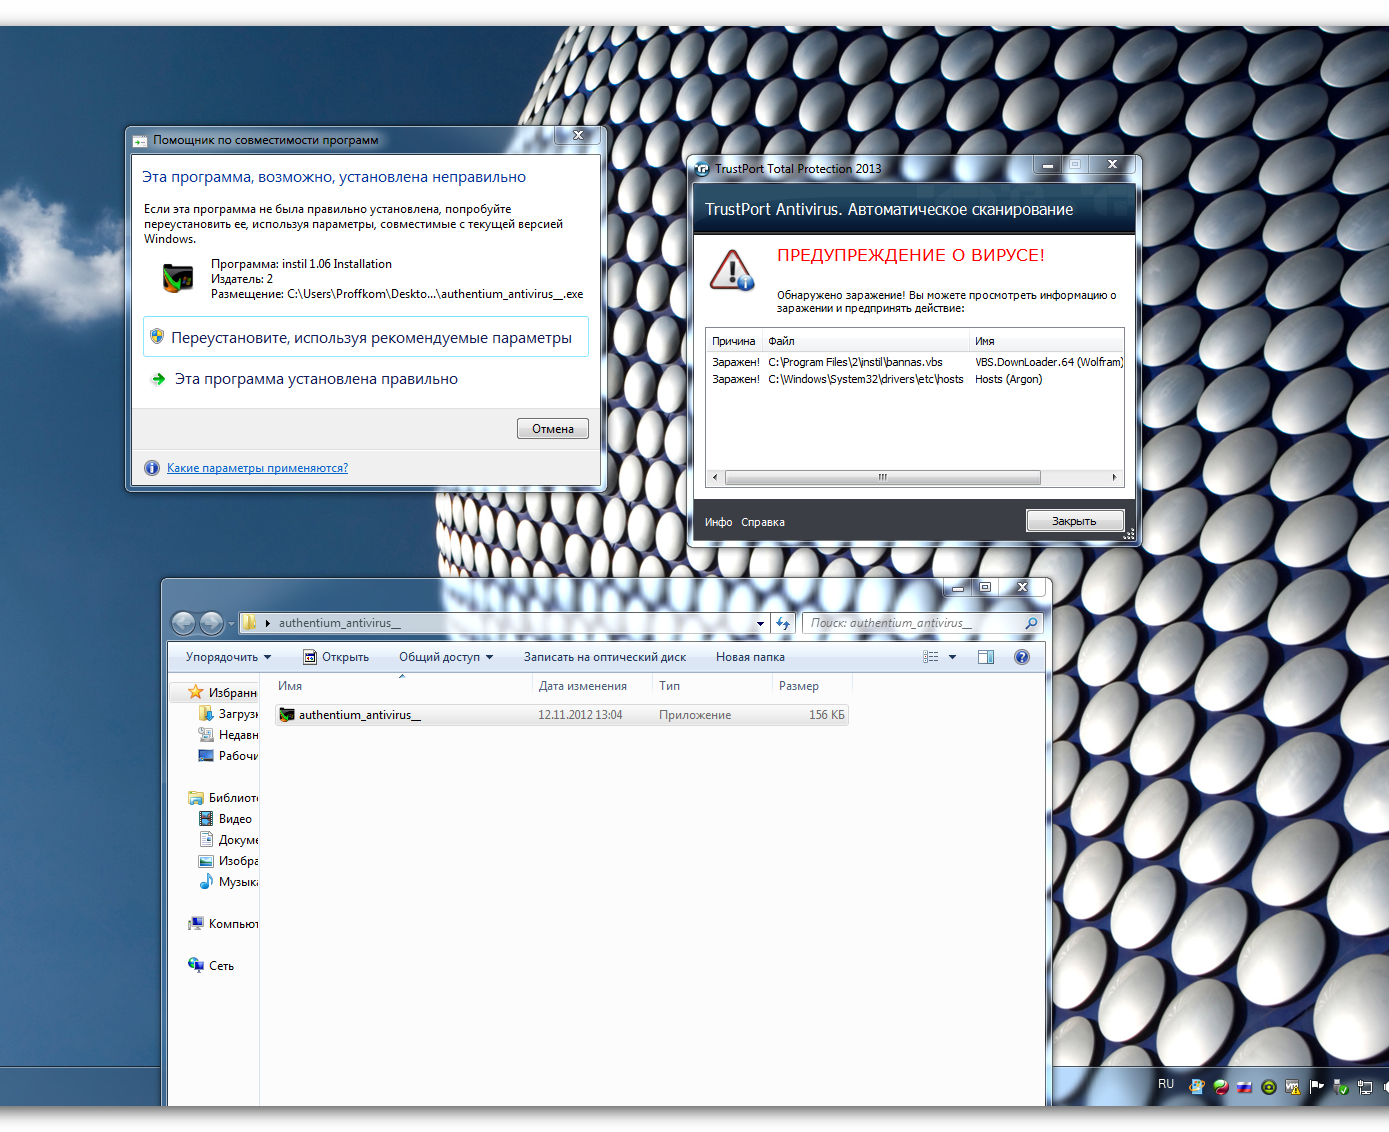This screenshot has height=1132, width=1389.
Task: Select the etc\hosts infected row
Action: 915,379
